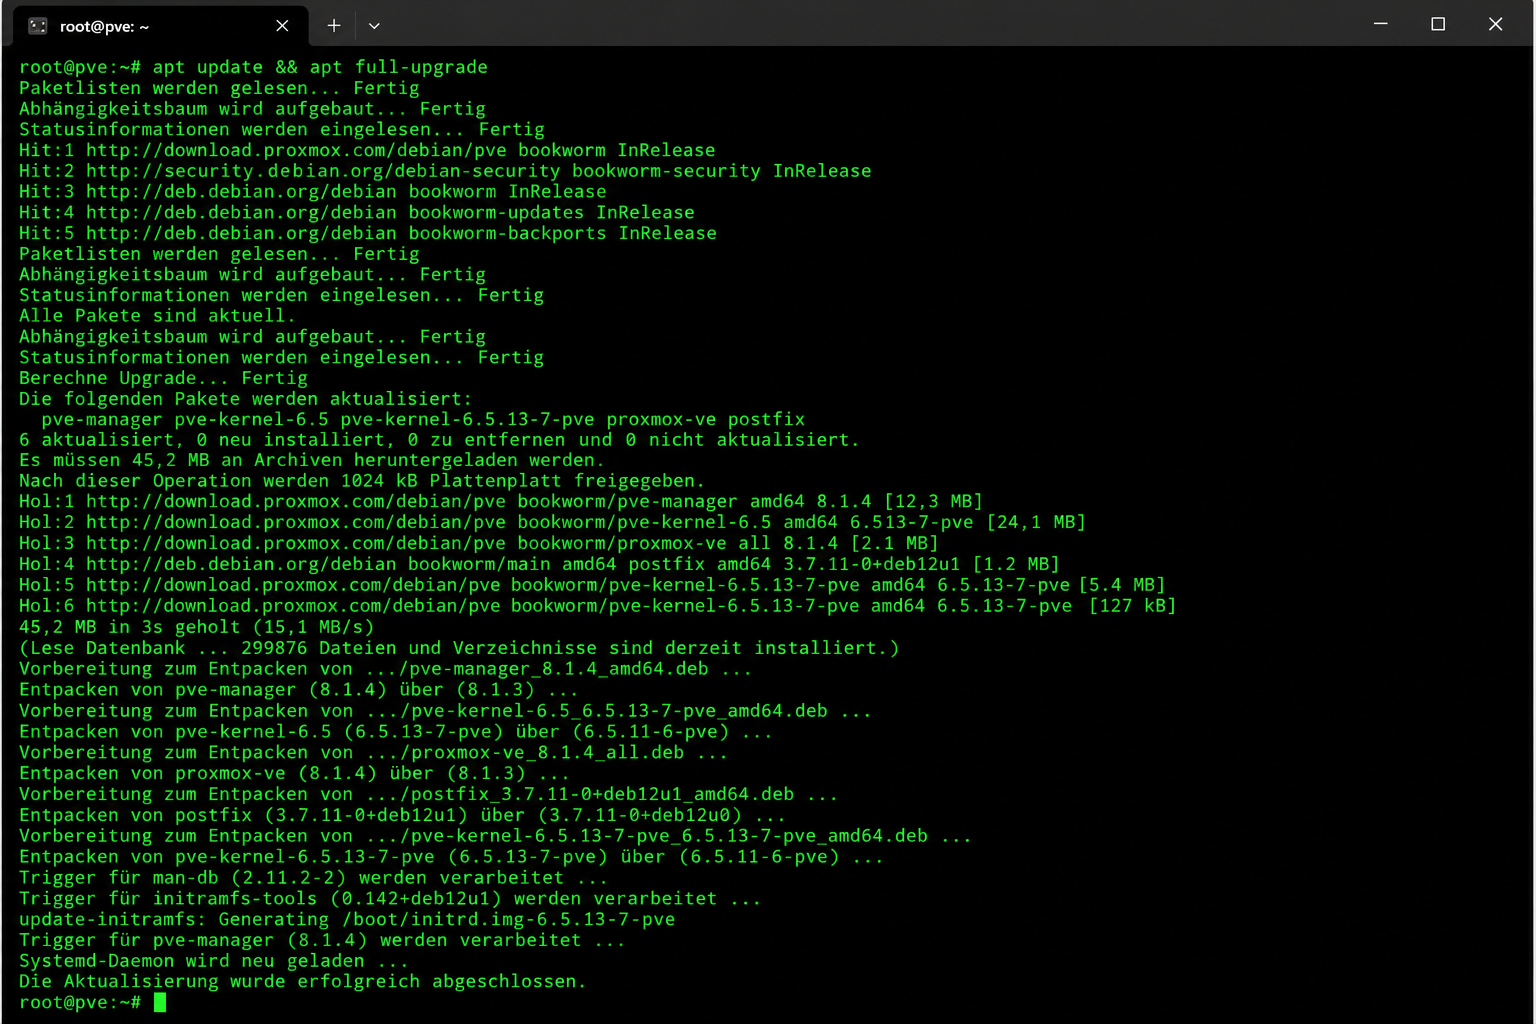Click the '45,2 MB in 3s geholt' line
Viewport: 1536px width, 1024px height.
[x=196, y=627]
